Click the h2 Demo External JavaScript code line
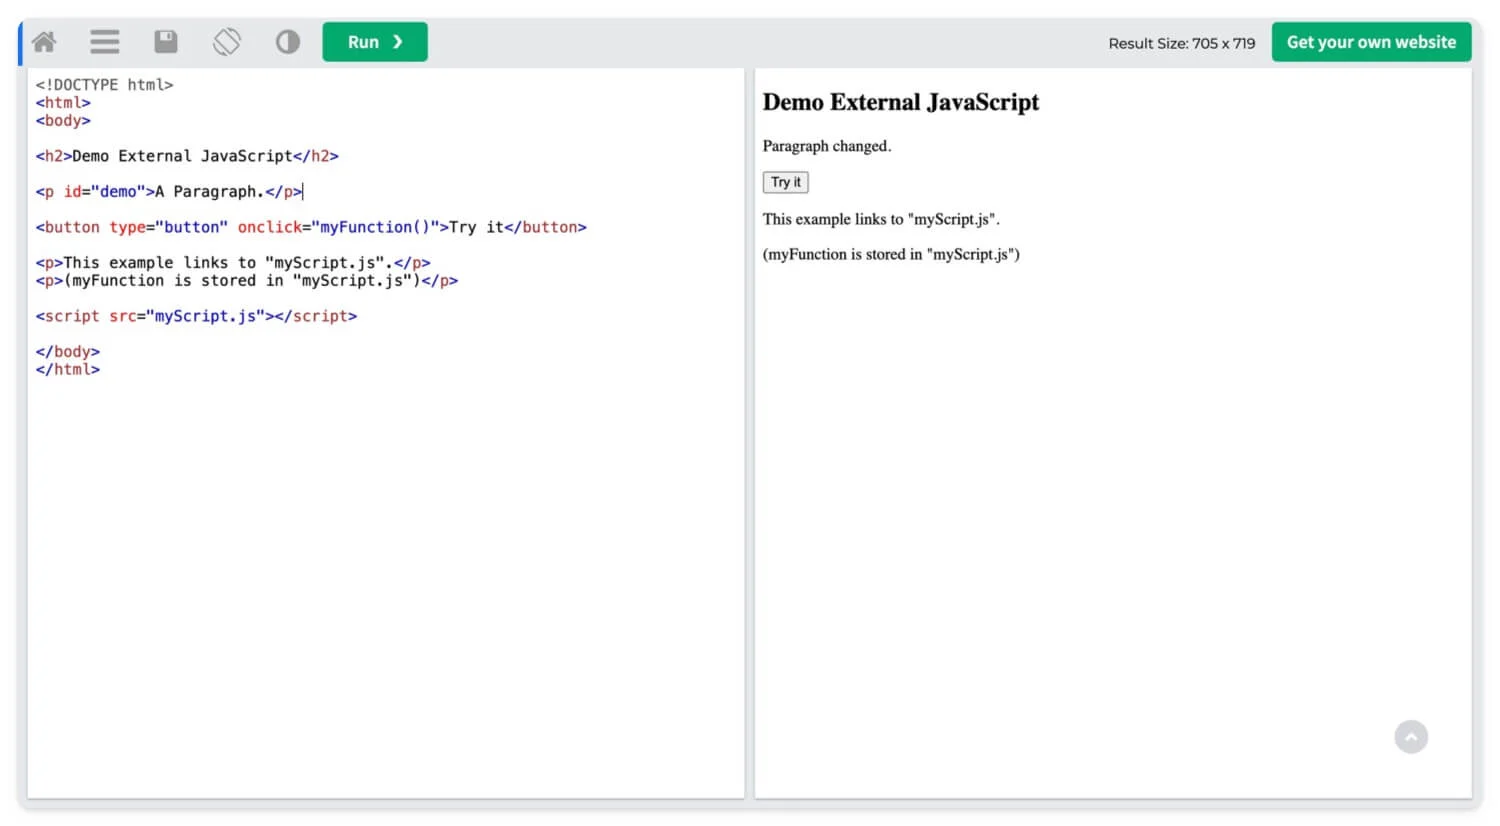Image resolution: width=1500 pixels, height=826 pixels. click(x=187, y=156)
